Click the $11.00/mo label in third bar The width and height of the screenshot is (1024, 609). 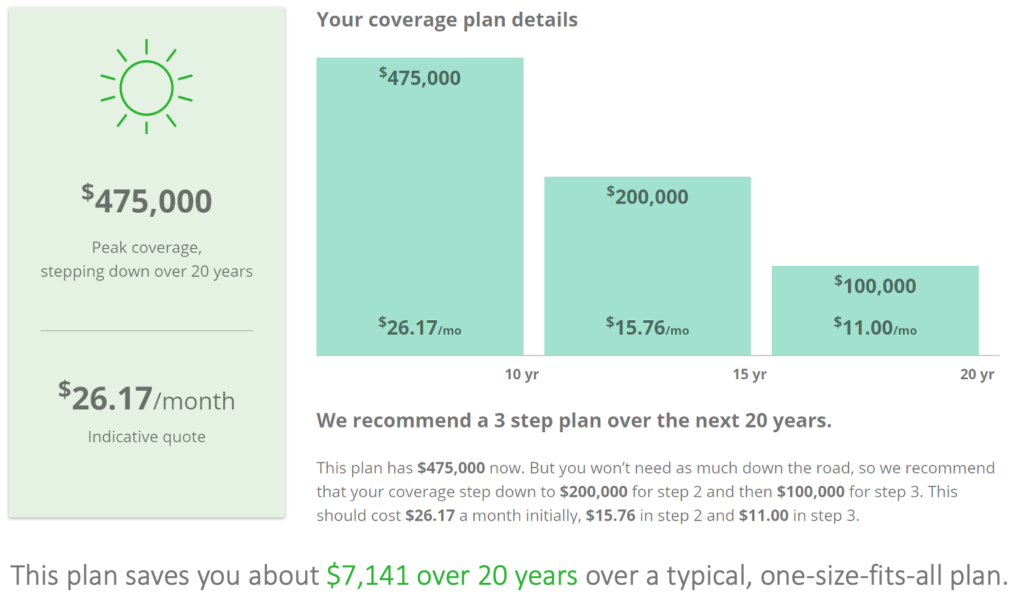875,326
